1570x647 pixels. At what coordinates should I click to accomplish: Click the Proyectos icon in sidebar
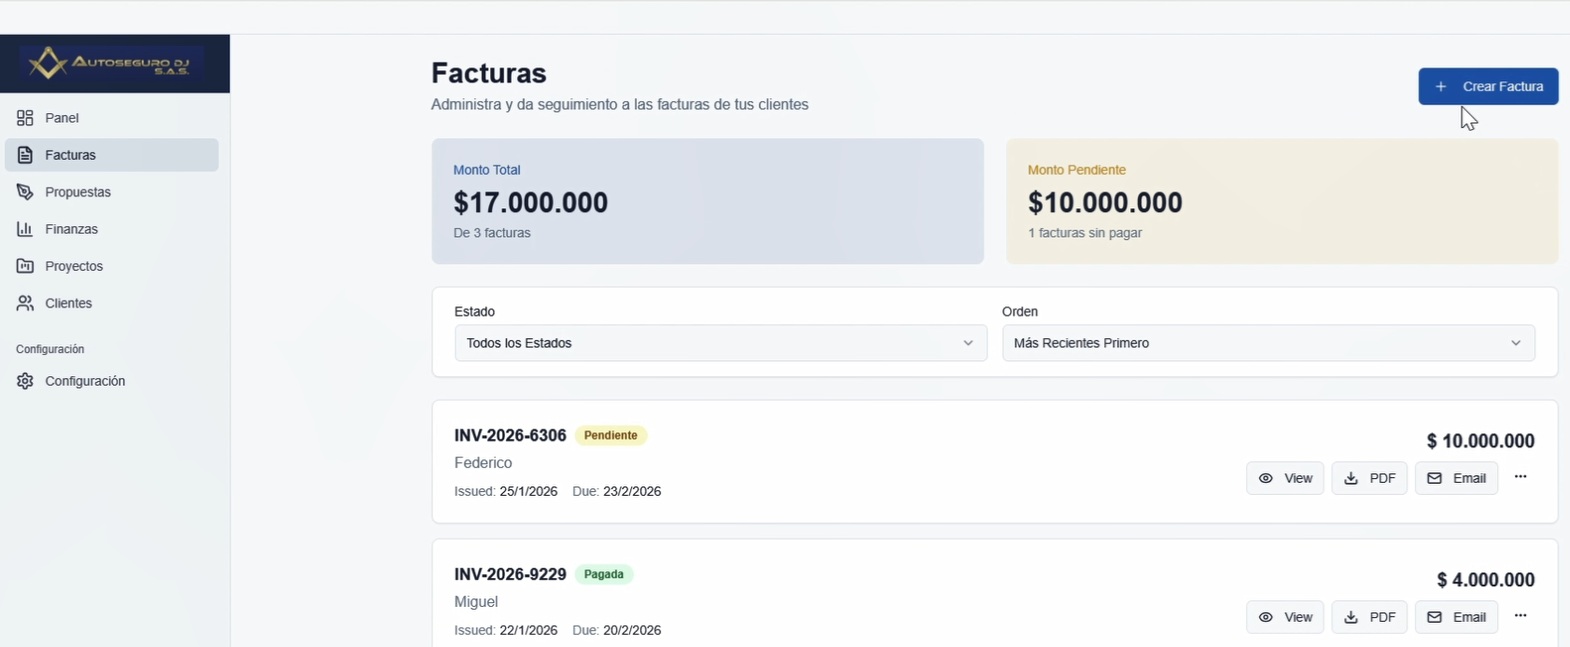tap(25, 266)
